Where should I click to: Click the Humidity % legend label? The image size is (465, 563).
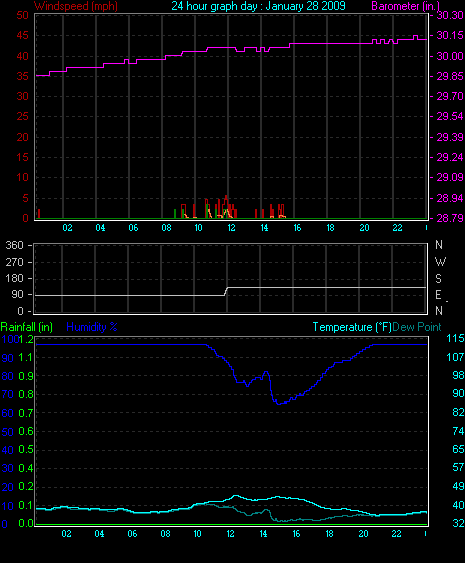coord(92,327)
